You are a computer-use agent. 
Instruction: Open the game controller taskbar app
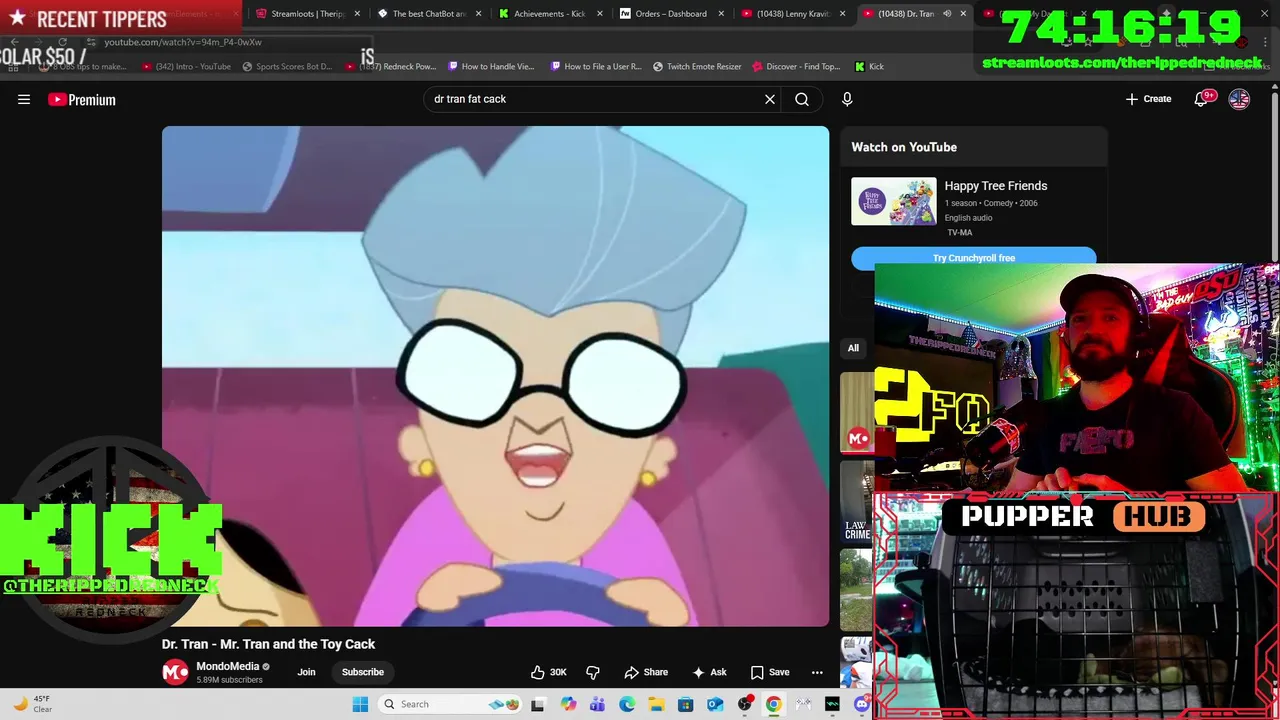click(x=803, y=704)
